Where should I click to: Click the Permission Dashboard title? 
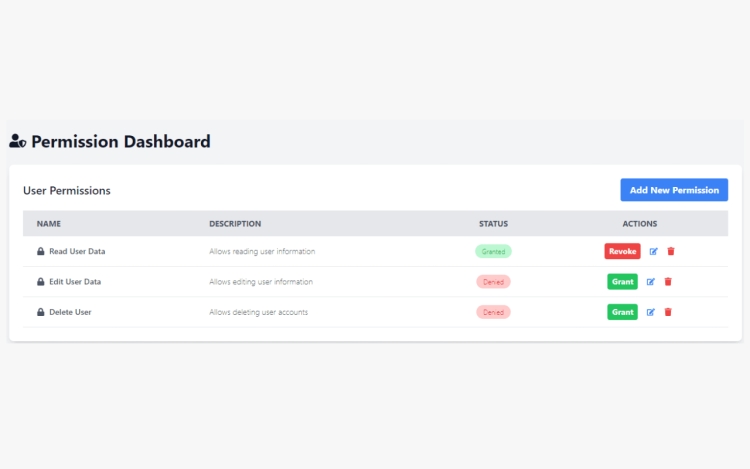coord(121,142)
